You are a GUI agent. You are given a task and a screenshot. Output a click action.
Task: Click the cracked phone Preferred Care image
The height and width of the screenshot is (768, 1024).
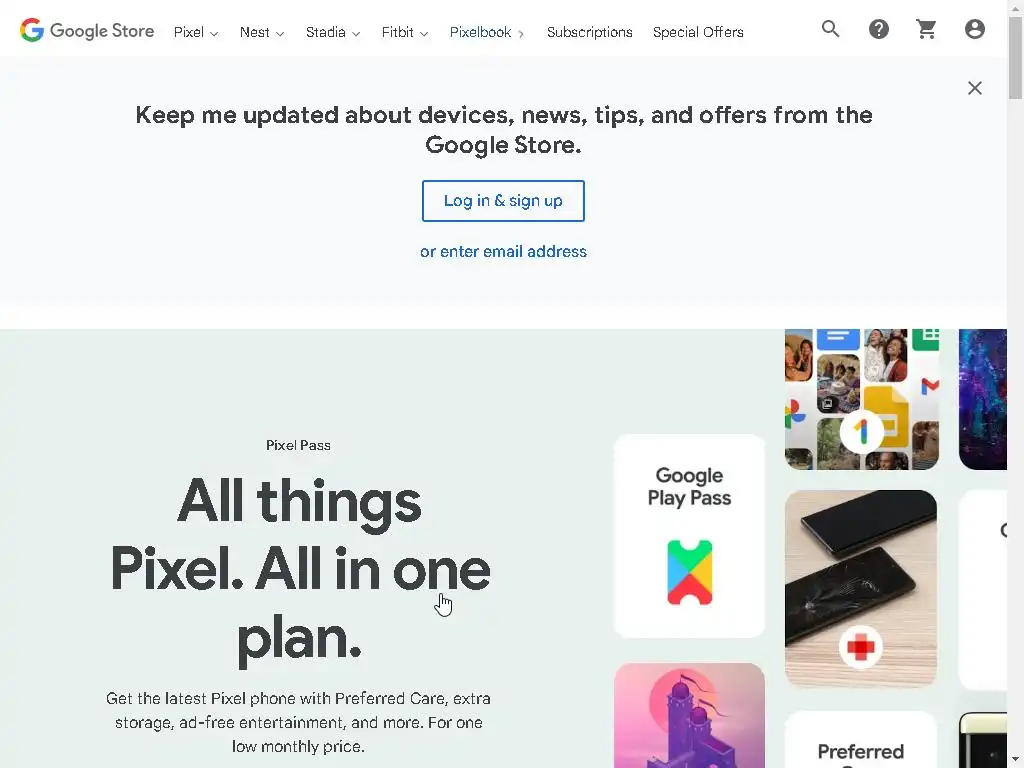click(861, 588)
